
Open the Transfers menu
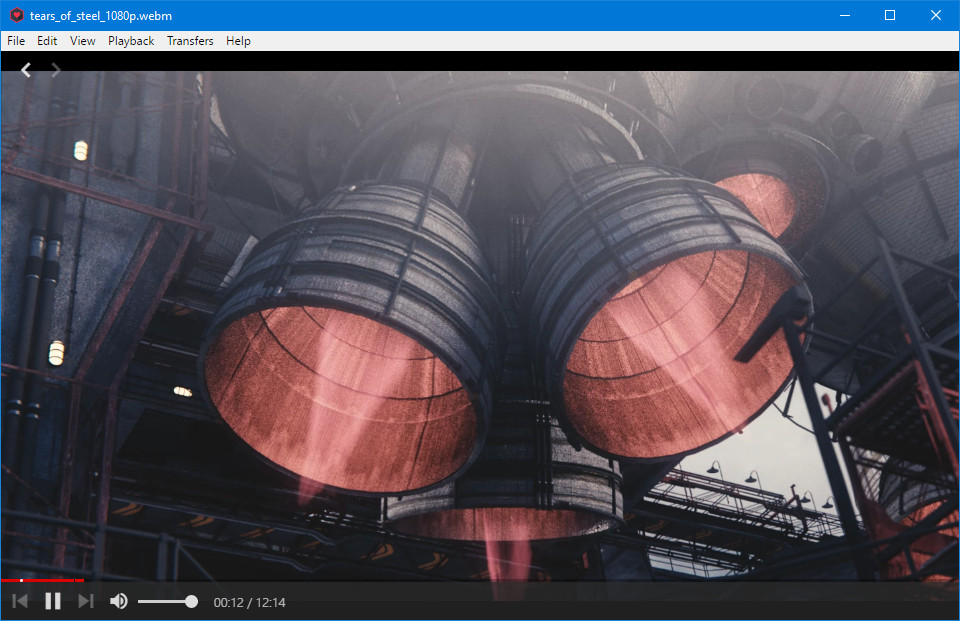click(x=190, y=41)
